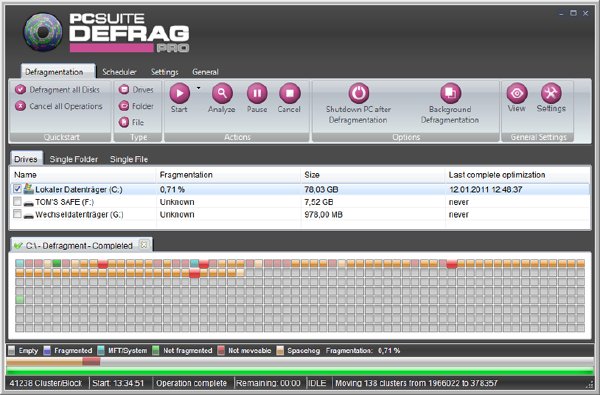The height and width of the screenshot is (395, 600).
Task: Click the 78,03 GB size cell
Action: (321, 189)
